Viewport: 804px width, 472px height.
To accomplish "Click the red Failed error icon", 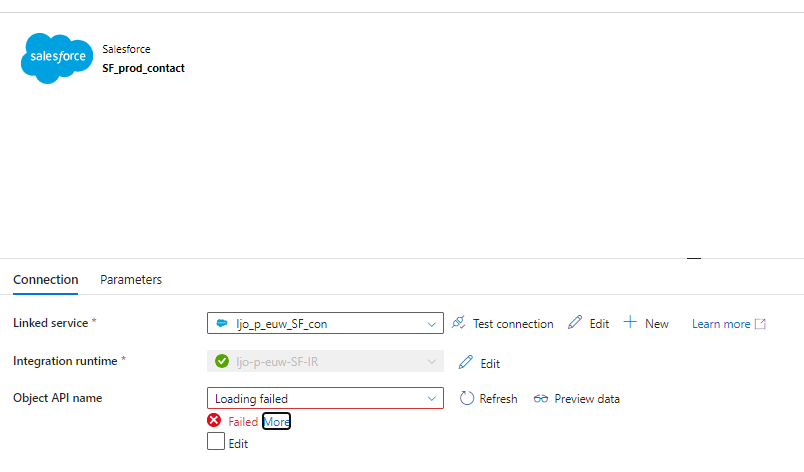I will [x=214, y=421].
